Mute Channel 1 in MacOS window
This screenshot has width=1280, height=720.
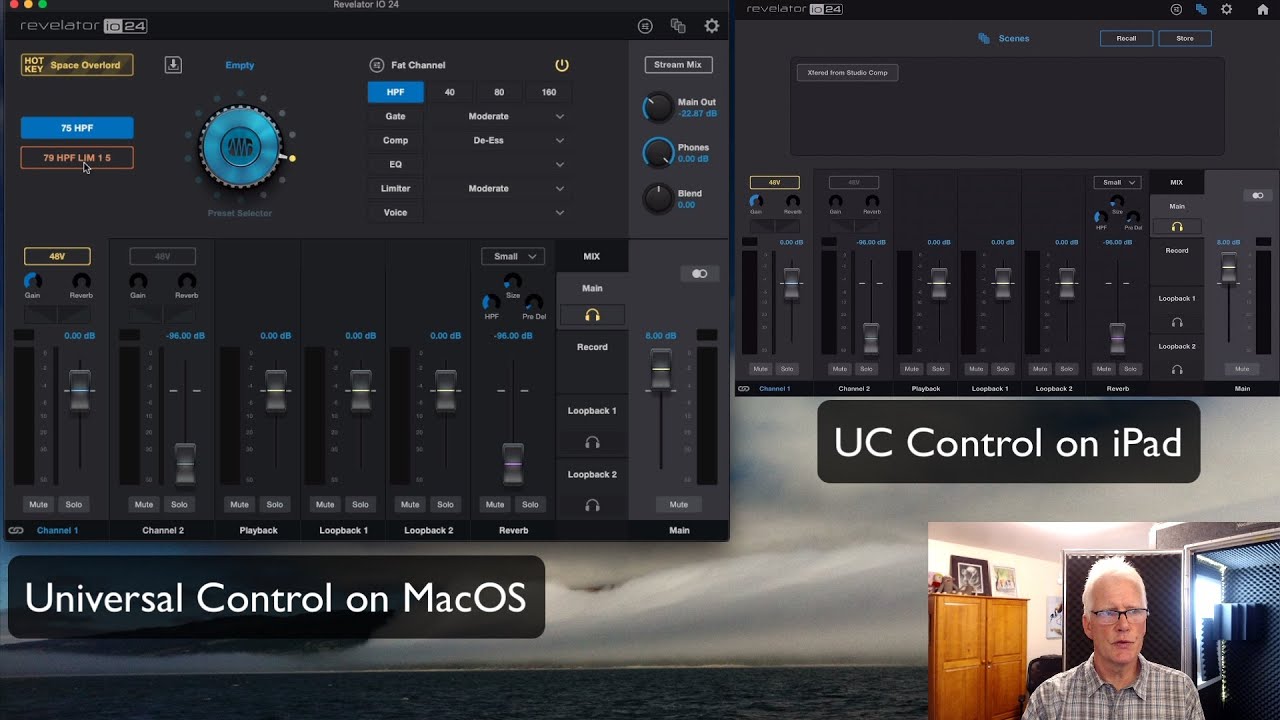click(x=38, y=504)
